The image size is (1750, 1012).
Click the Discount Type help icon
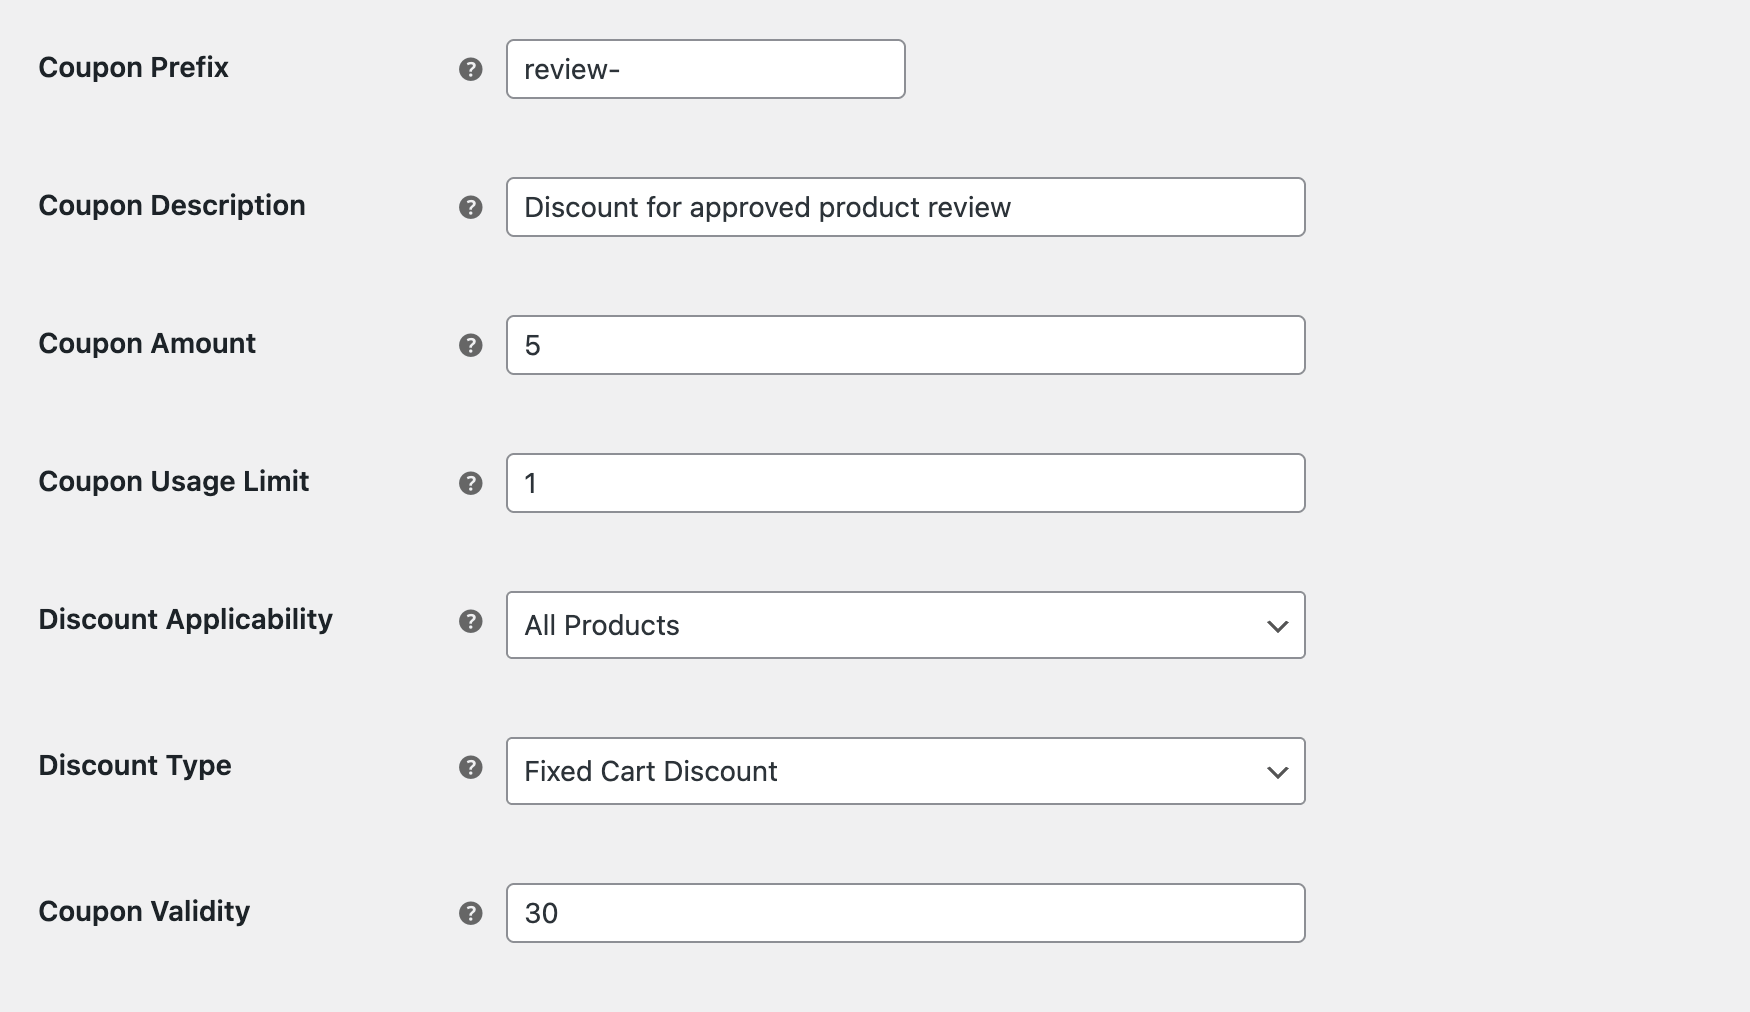[x=470, y=768]
